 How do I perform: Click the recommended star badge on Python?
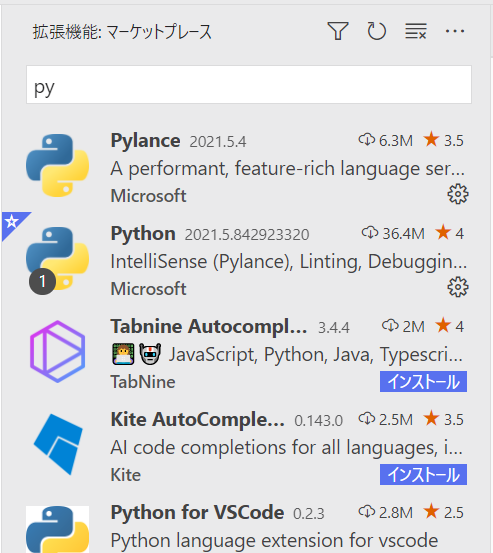coord(11,221)
